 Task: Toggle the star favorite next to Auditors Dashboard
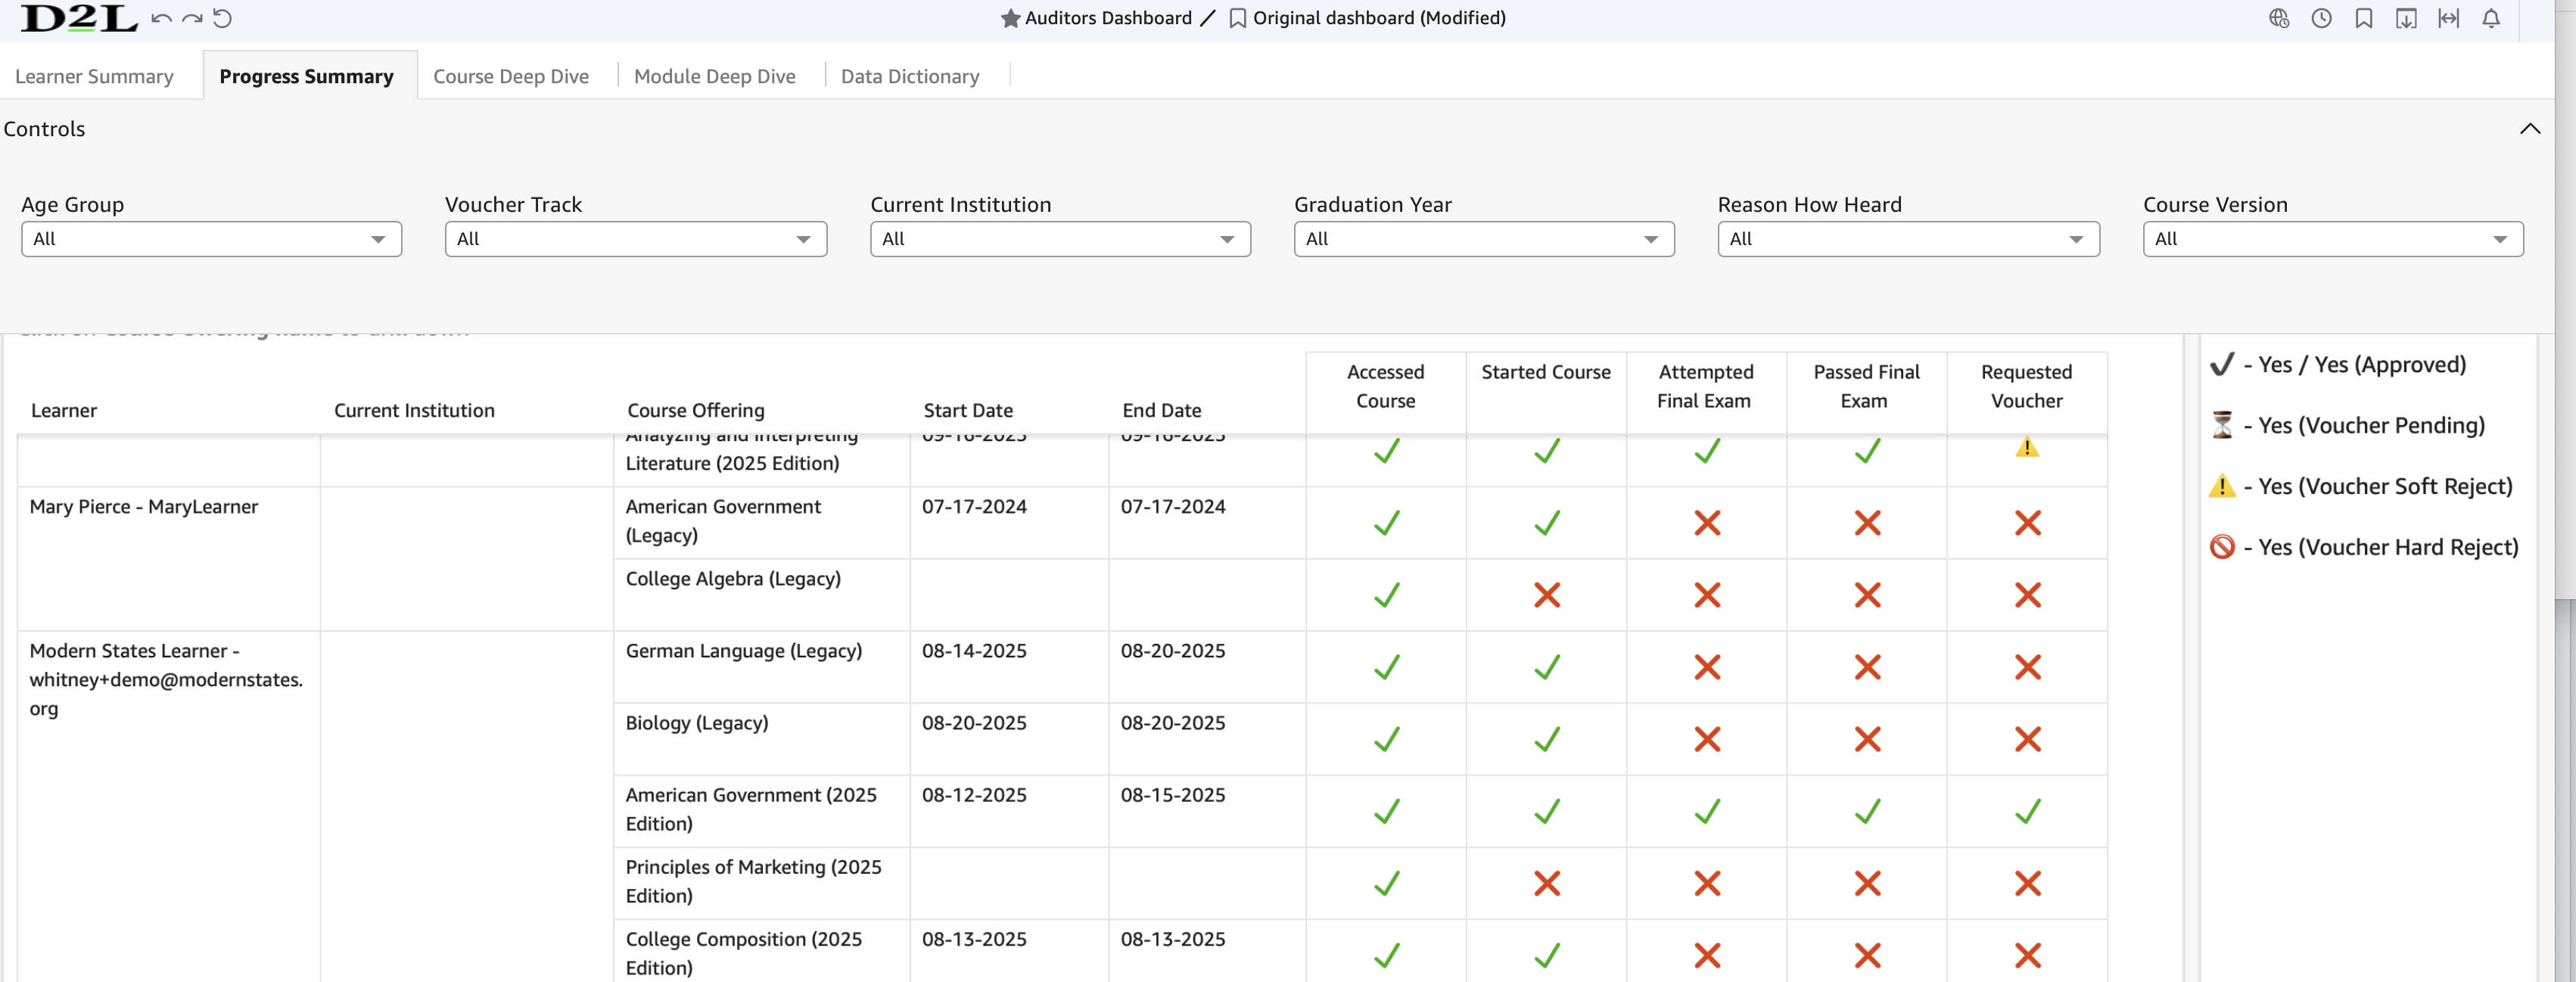pos(1010,18)
